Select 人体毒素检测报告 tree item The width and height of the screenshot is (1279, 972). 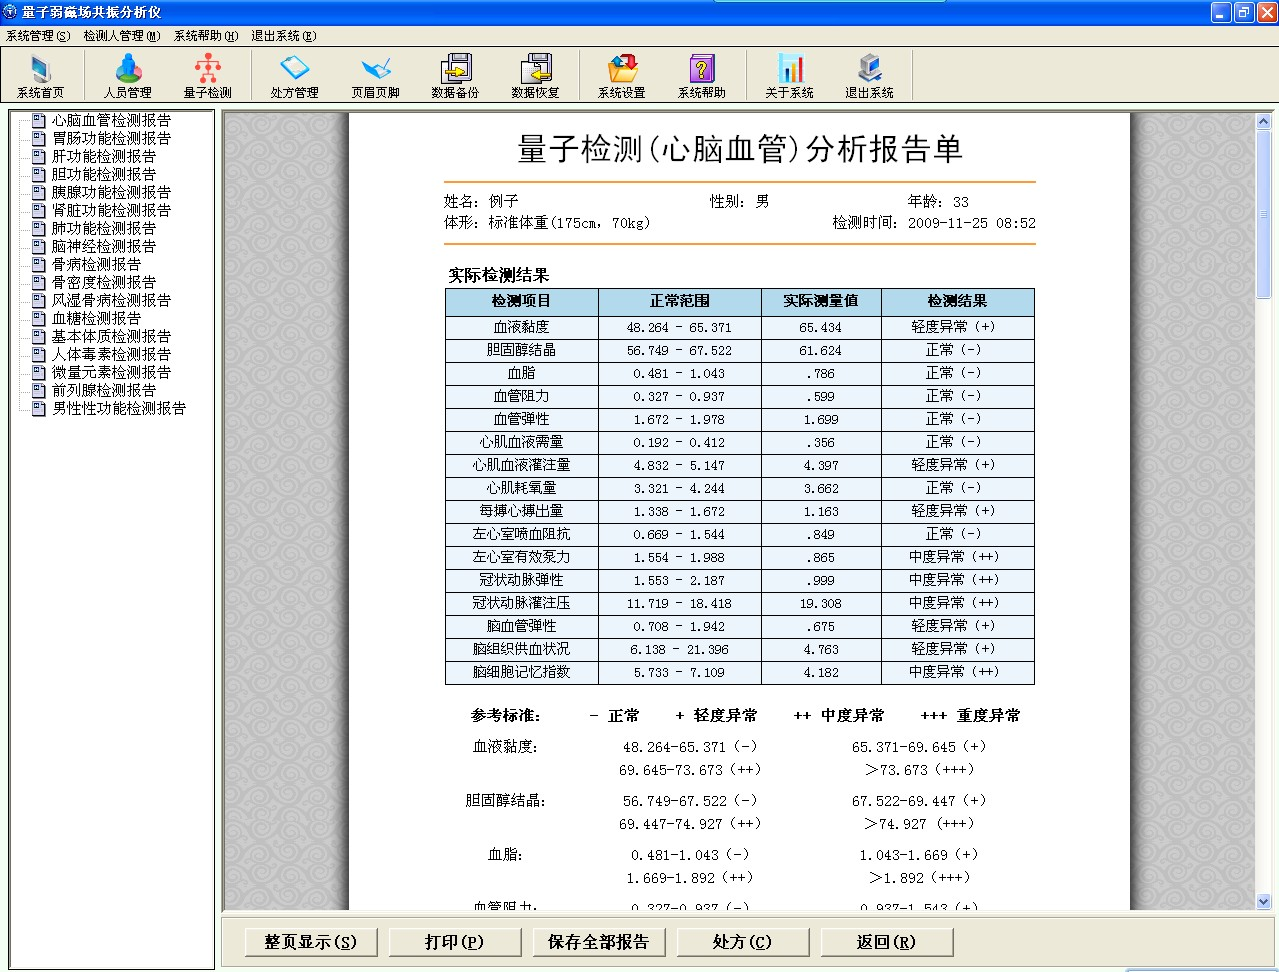(111, 354)
